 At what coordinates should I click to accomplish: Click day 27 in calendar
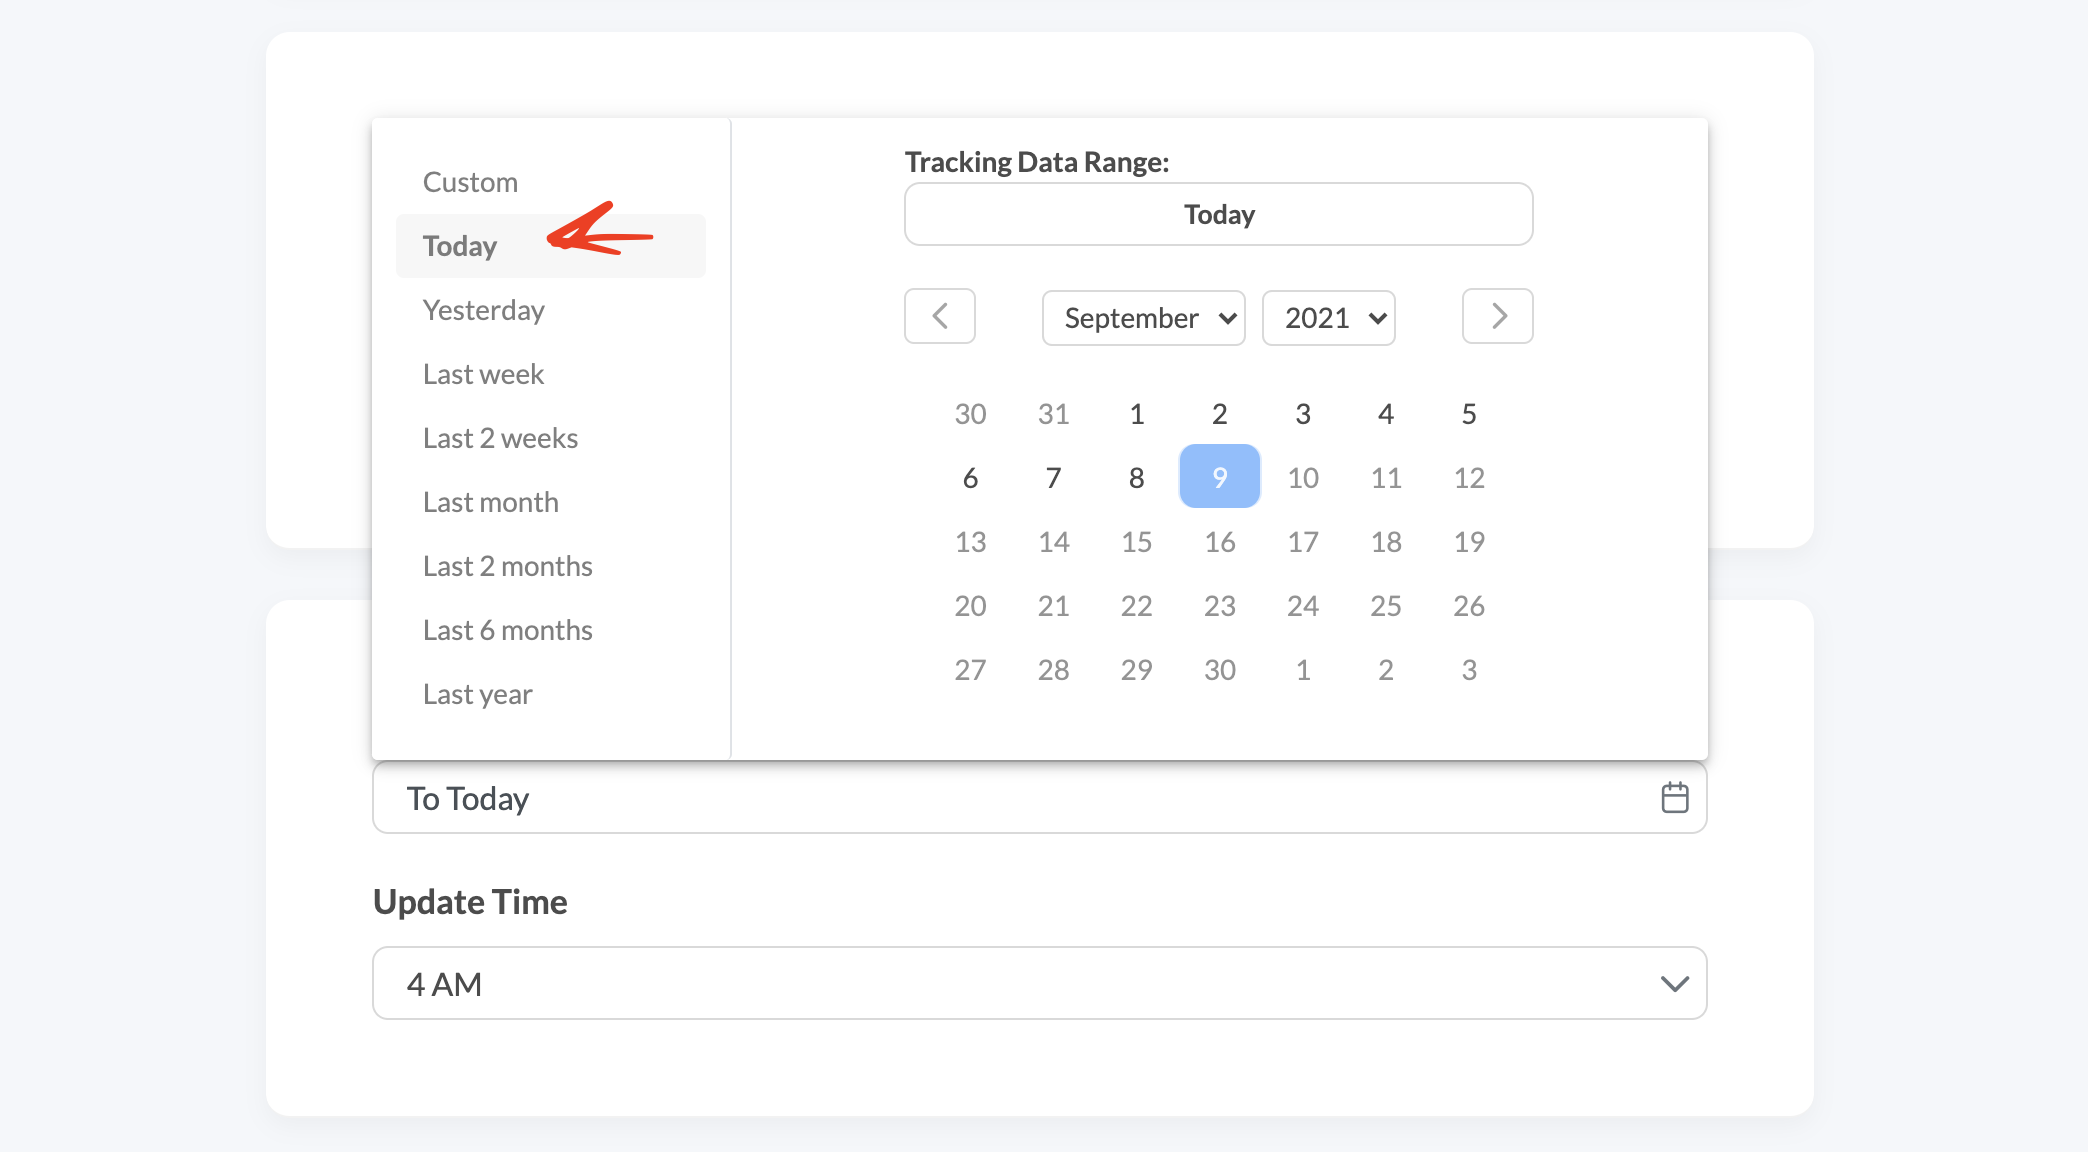point(970,669)
